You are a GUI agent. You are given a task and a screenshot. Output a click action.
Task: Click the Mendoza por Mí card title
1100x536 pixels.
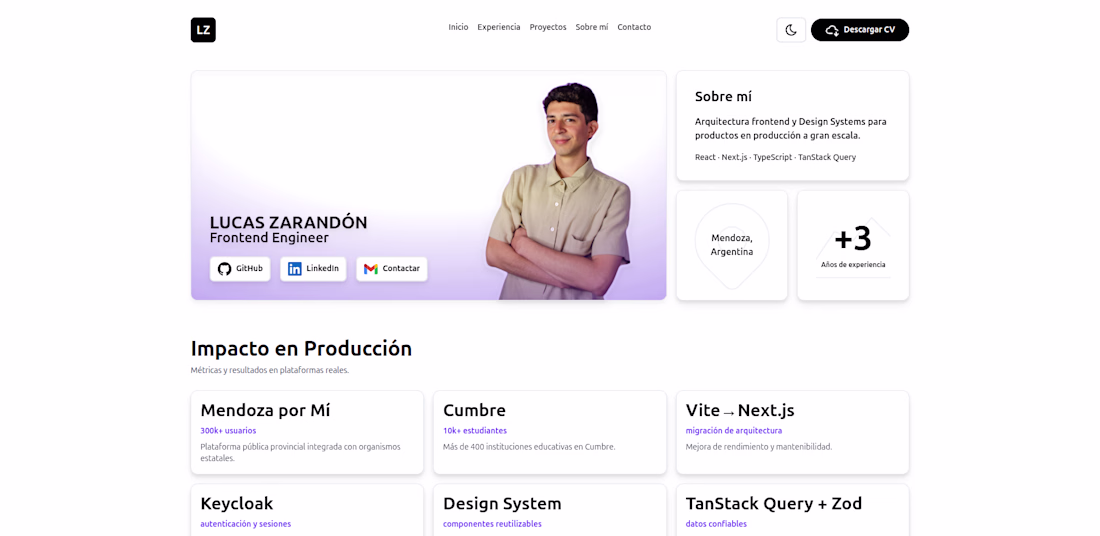coord(265,410)
